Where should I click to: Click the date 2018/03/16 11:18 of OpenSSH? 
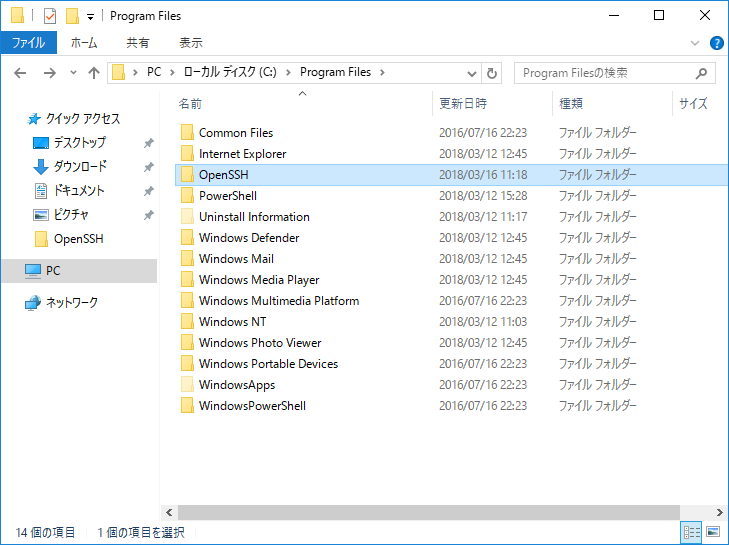pyautogui.click(x=483, y=175)
